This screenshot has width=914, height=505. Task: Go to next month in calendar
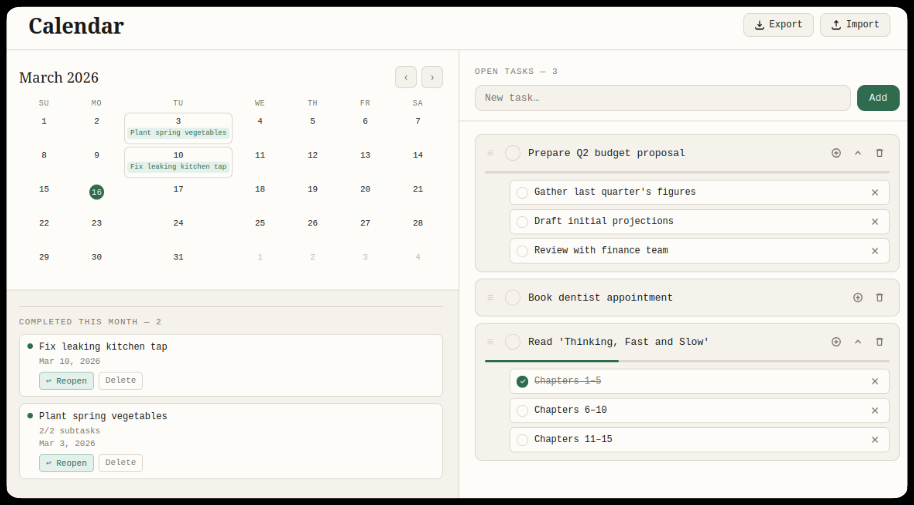click(x=432, y=77)
